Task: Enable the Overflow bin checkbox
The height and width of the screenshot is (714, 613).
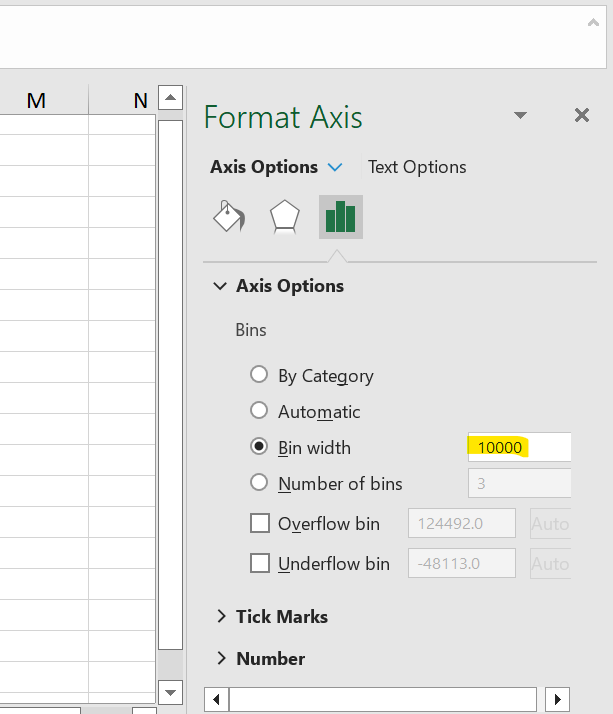Action: [260, 523]
